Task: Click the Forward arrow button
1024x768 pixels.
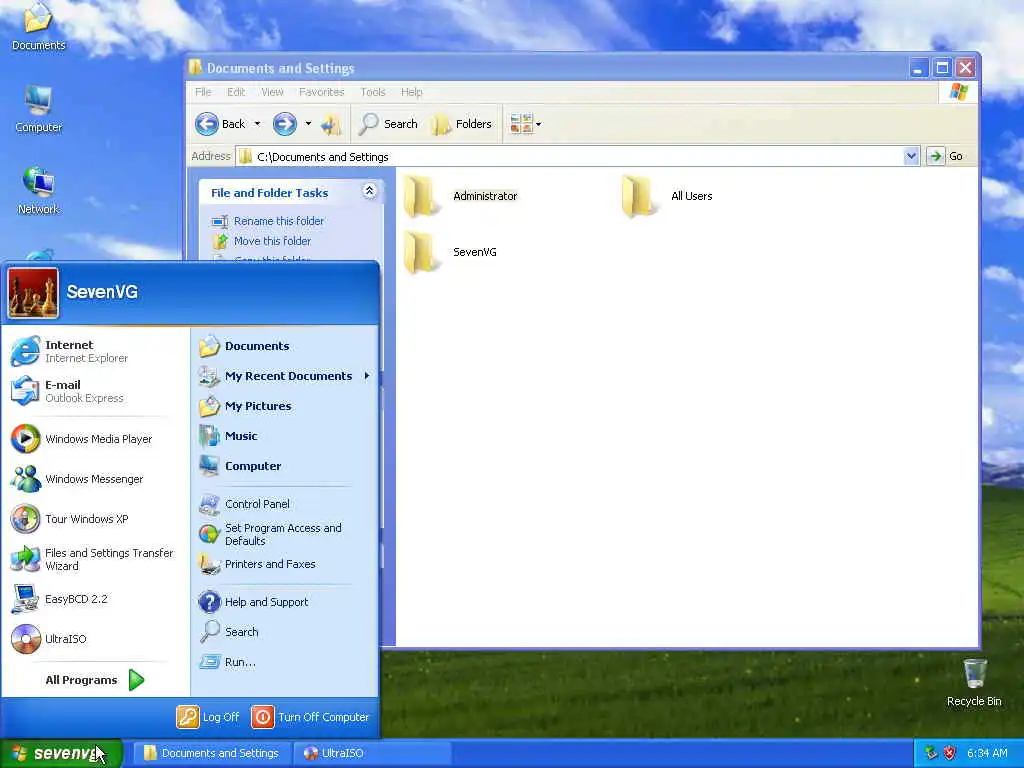Action: click(x=285, y=124)
